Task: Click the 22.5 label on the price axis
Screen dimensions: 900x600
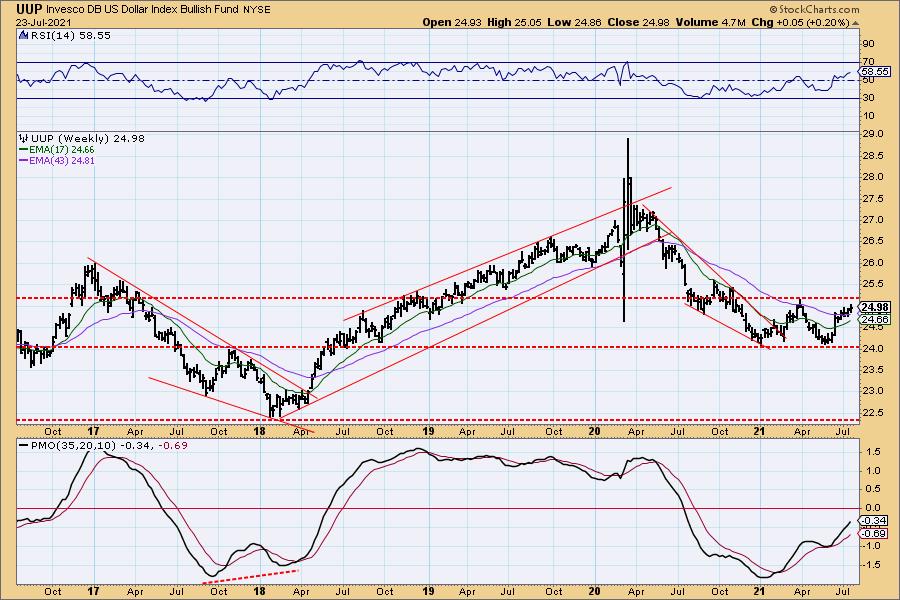Action: [x=871, y=412]
